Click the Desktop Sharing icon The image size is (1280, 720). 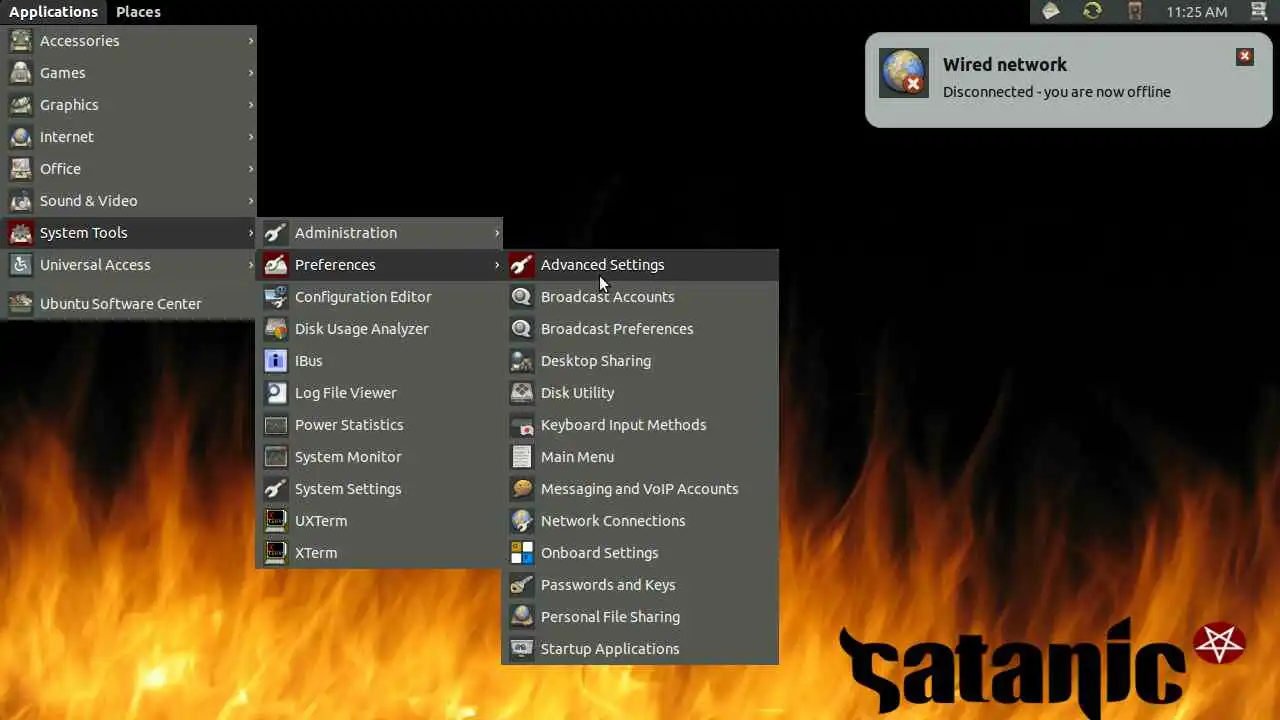(x=522, y=361)
